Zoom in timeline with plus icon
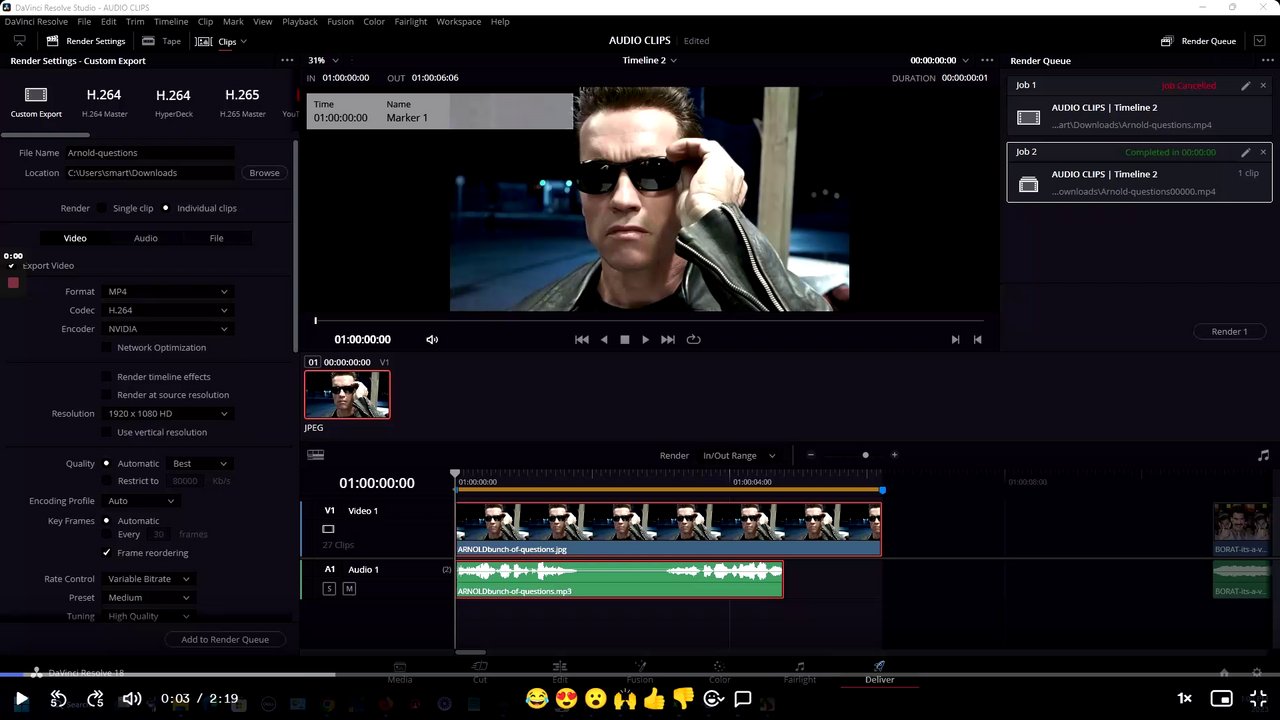The image size is (1280, 720). (x=894, y=455)
